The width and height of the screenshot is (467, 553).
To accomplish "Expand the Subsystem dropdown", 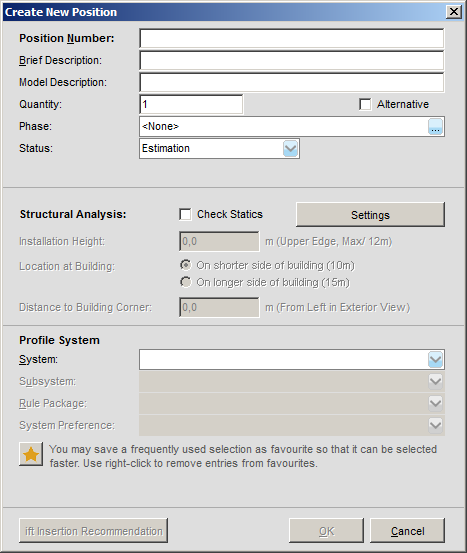I will click(x=435, y=381).
